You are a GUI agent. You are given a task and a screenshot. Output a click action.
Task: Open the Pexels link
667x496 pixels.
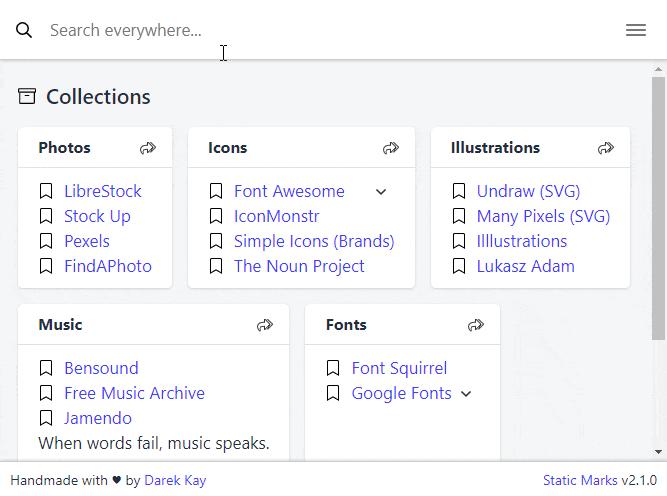point(87,241)
